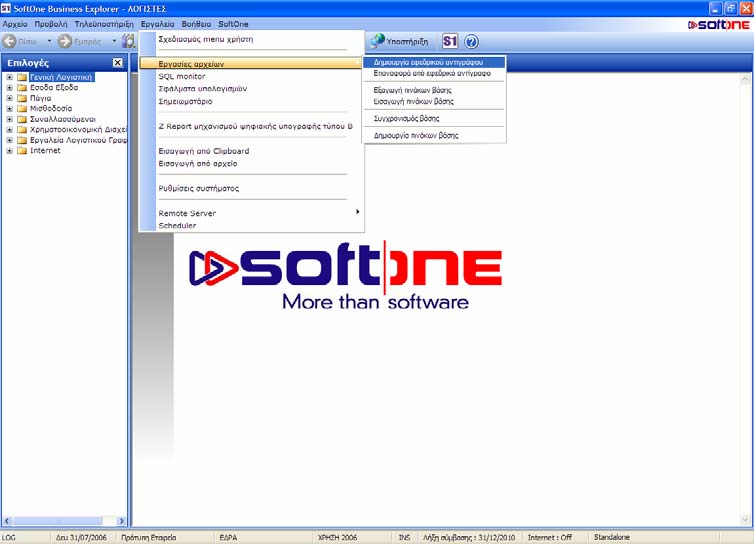754x544 pixels.
Task: Click the S1 application icon in title bar
Action: pos(6,8)
